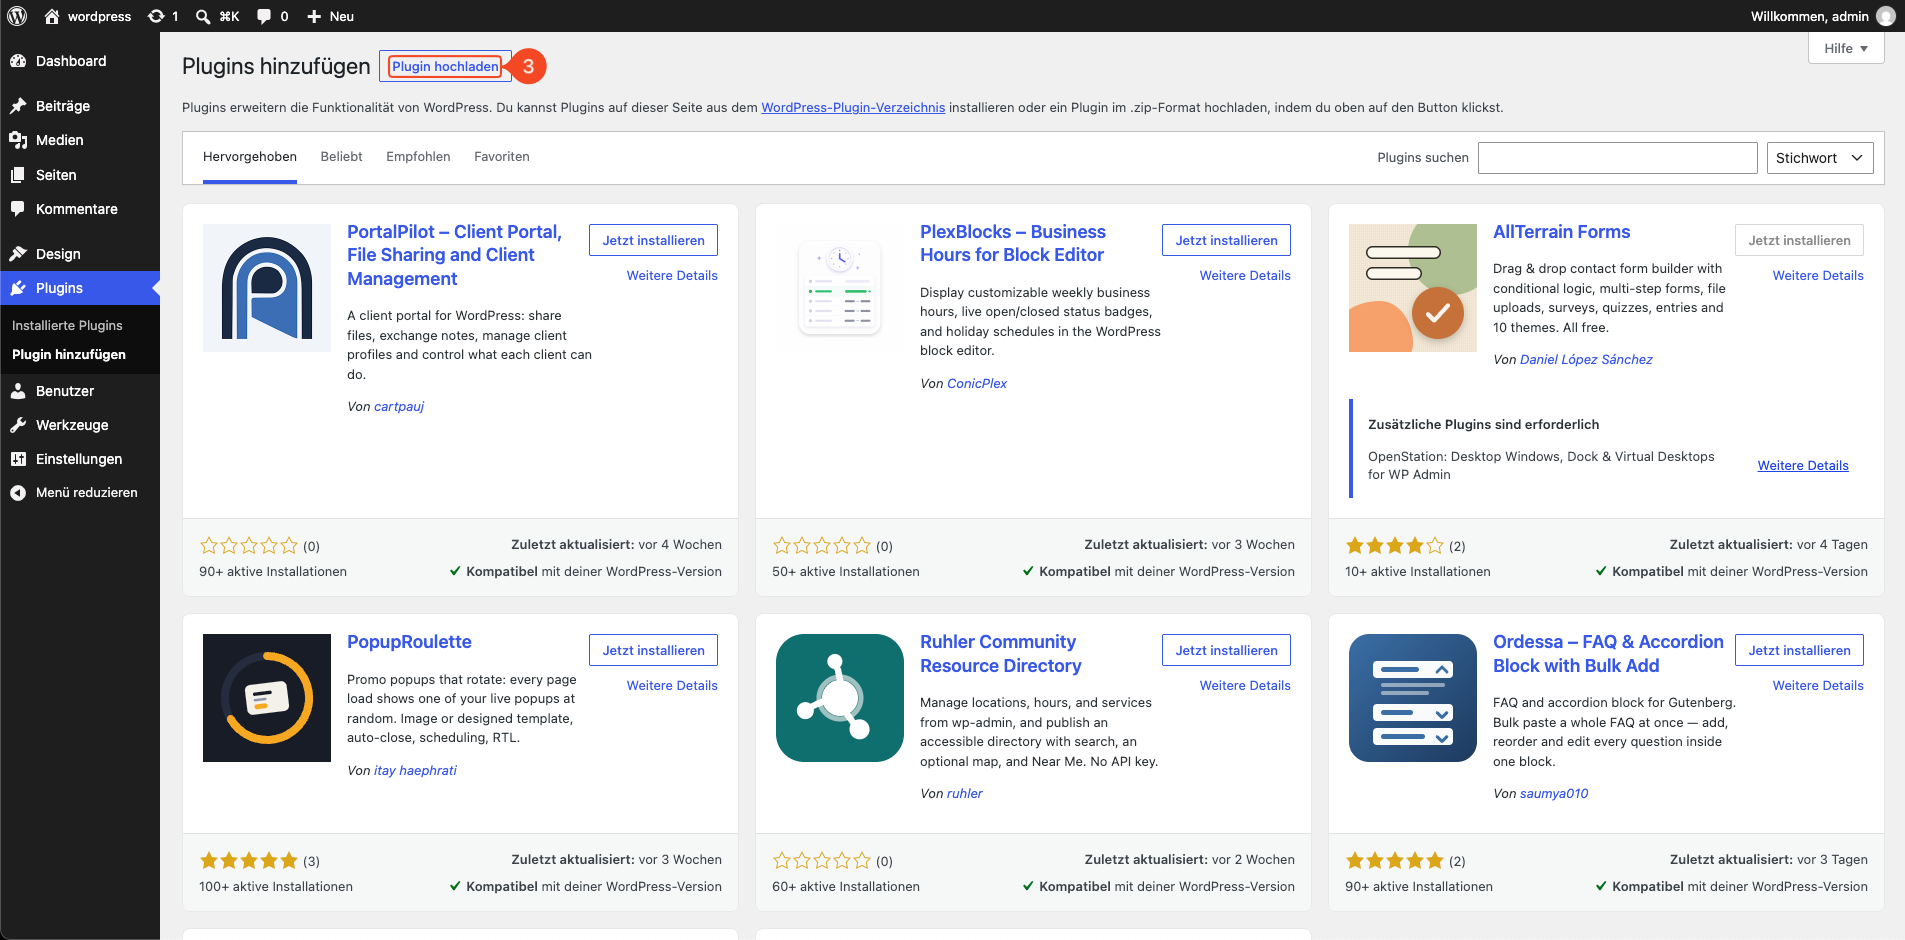Click Ordessa FAQ plugin icon
This screenshot has height=940, width=1905.
point(1413,698)
